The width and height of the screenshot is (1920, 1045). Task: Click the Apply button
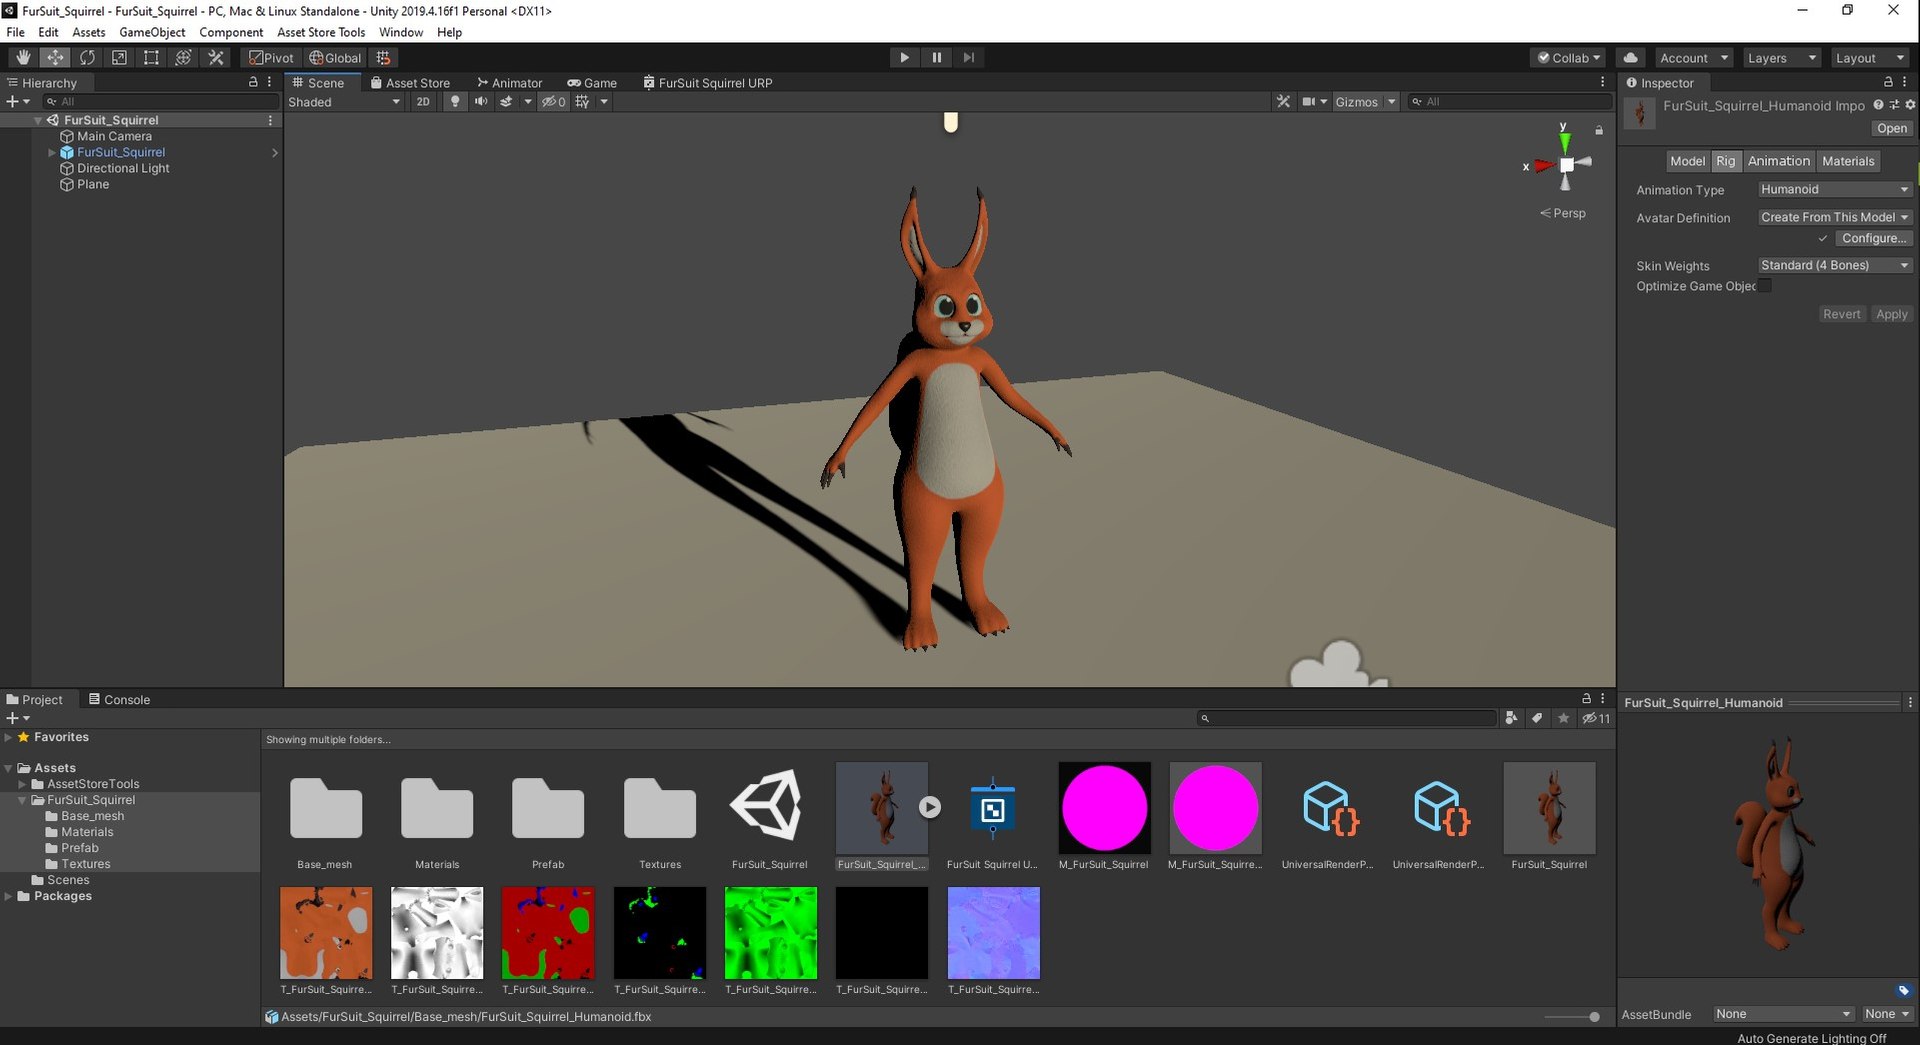tap(1891, 314)
